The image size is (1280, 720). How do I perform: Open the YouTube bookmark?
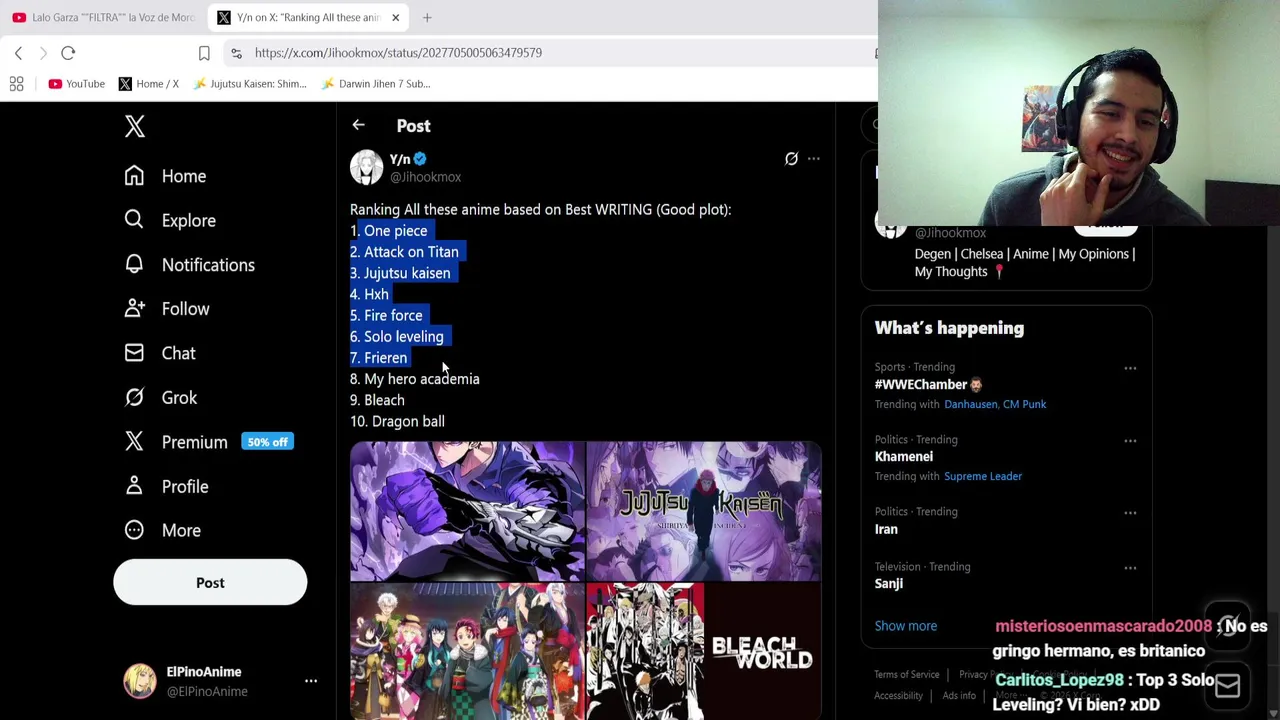pos(76,84)
